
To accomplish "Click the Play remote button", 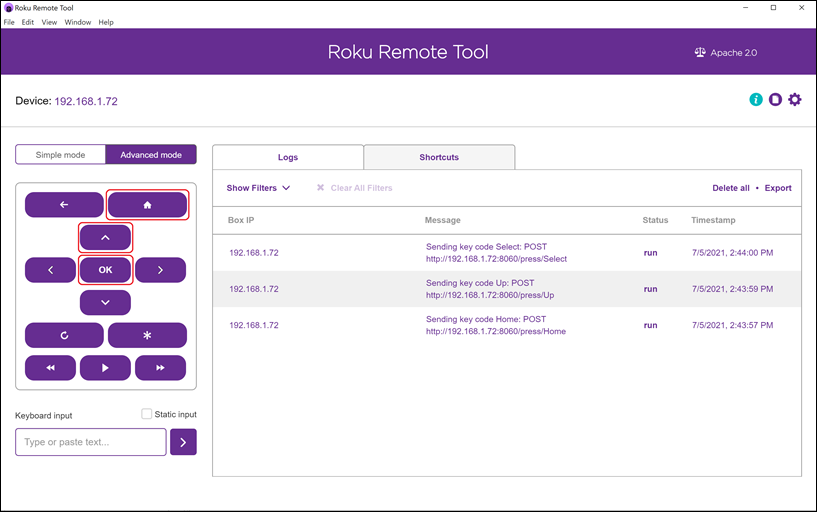I will click(105, 368).
